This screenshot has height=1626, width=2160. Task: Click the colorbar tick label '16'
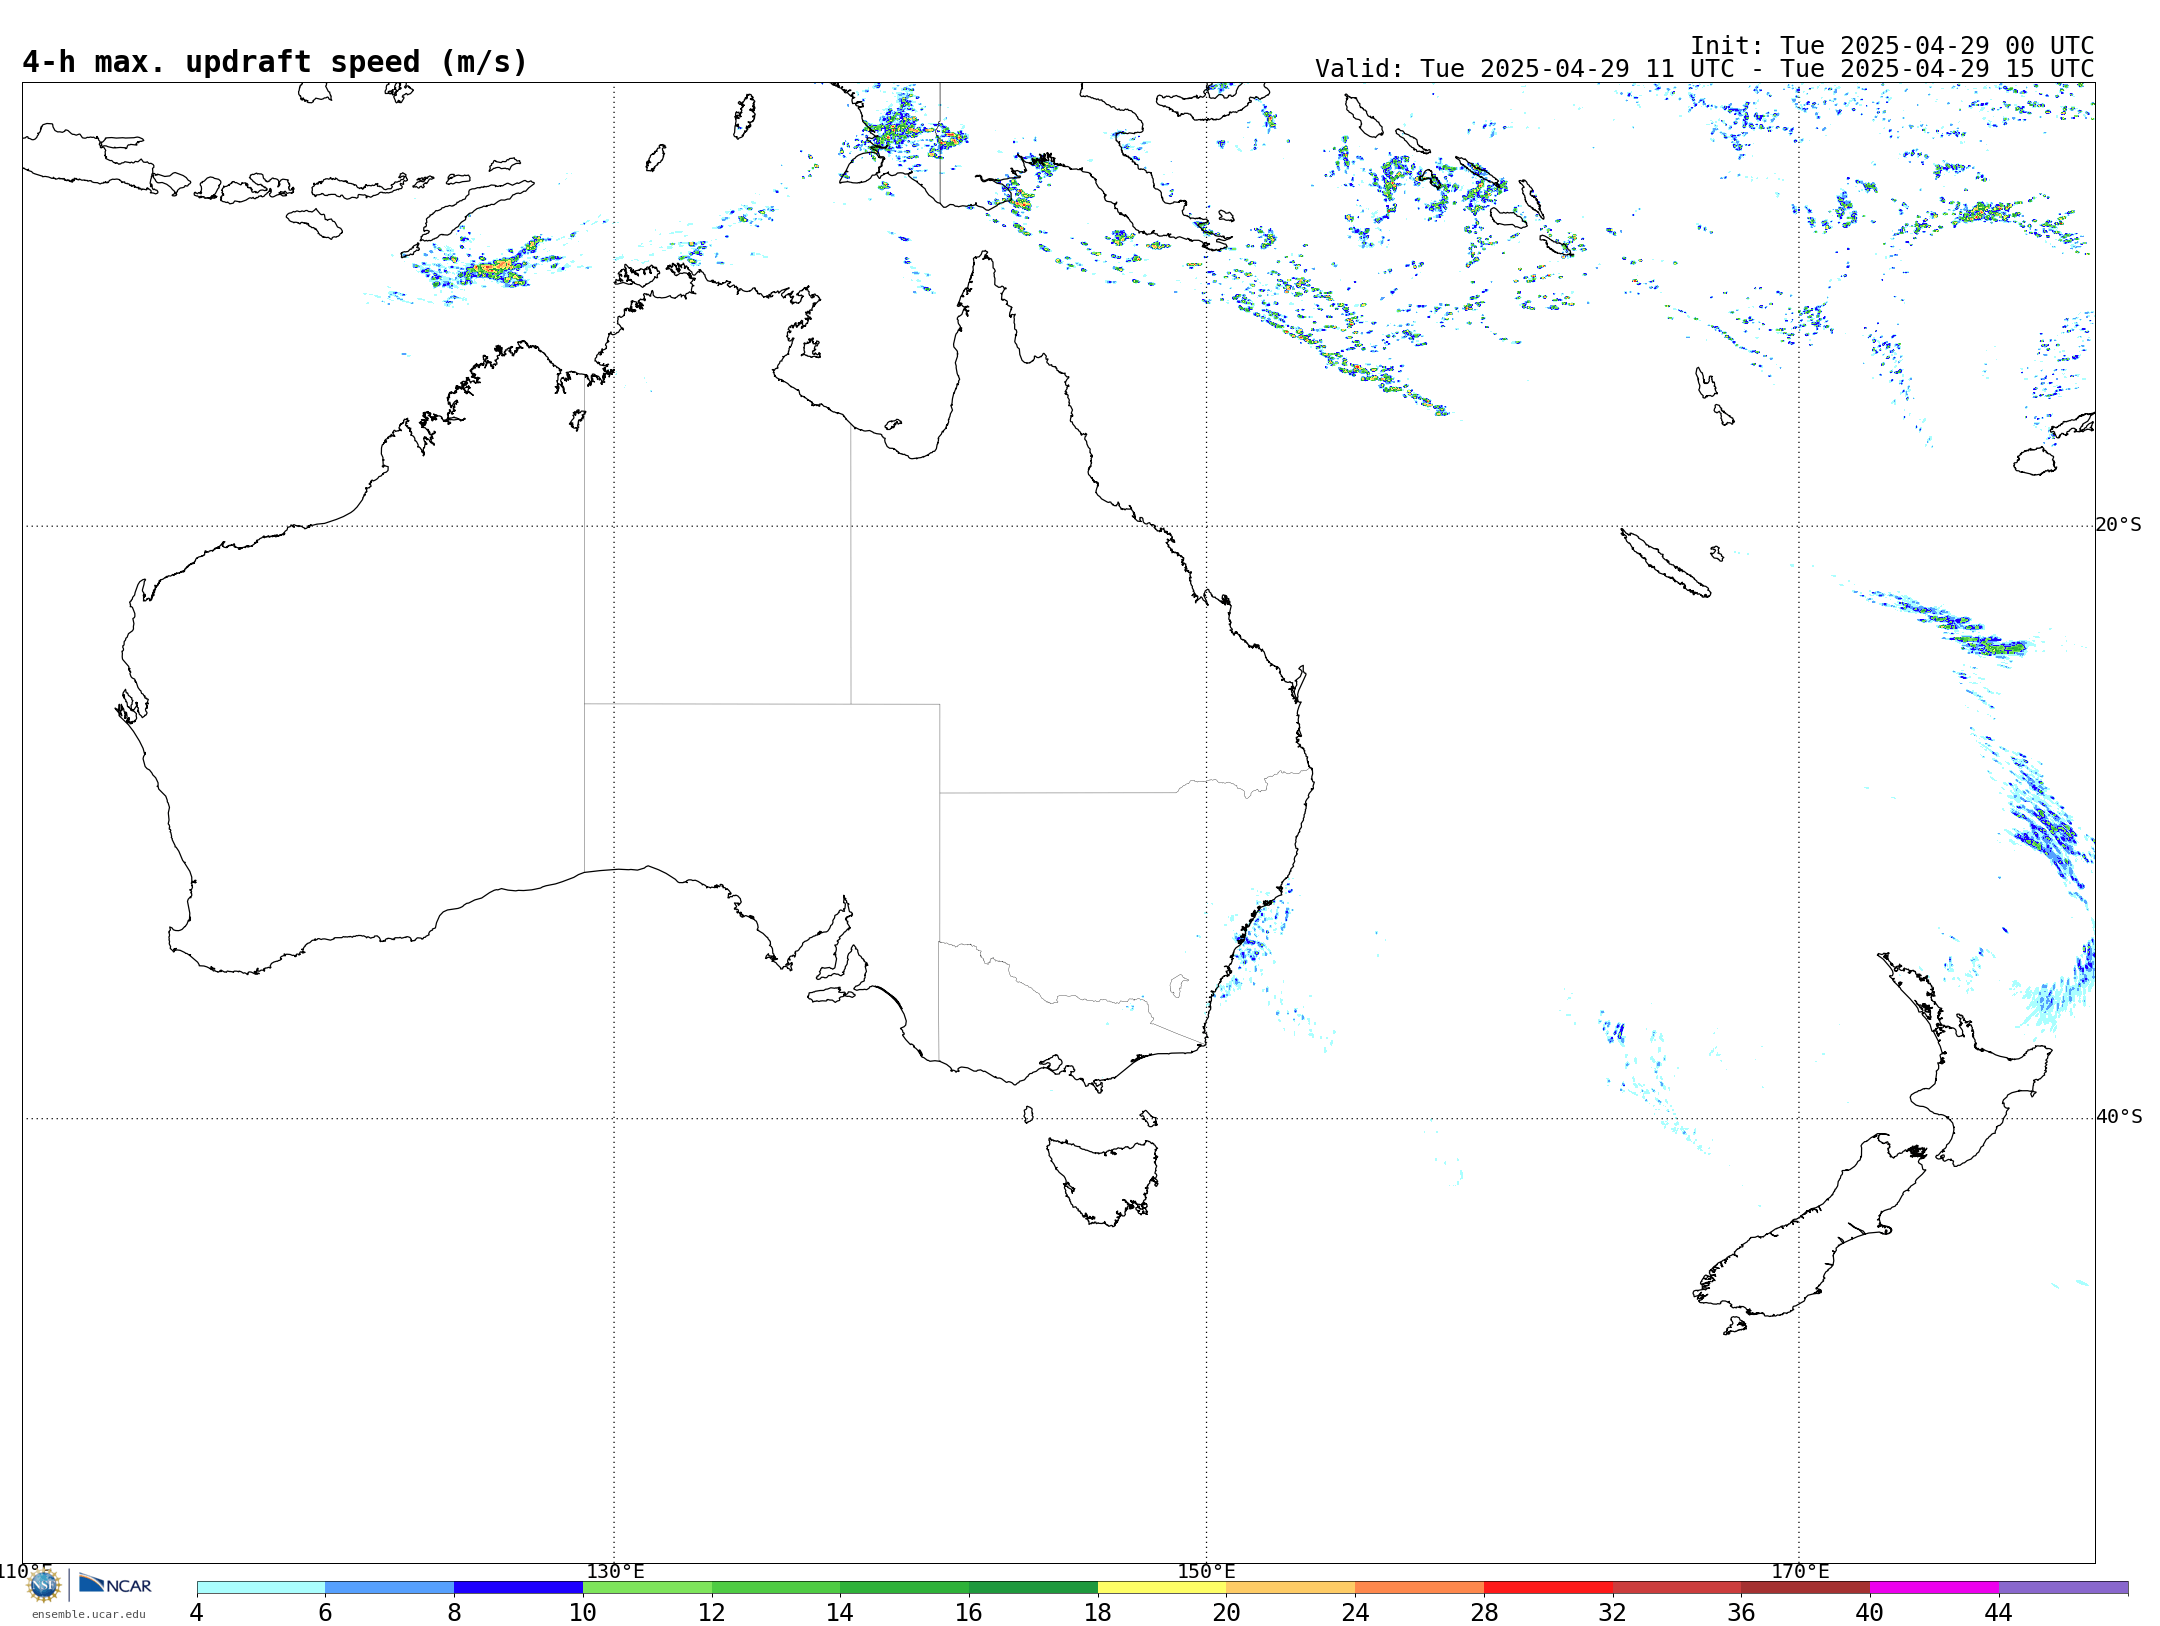click(x=969, y=1612)
